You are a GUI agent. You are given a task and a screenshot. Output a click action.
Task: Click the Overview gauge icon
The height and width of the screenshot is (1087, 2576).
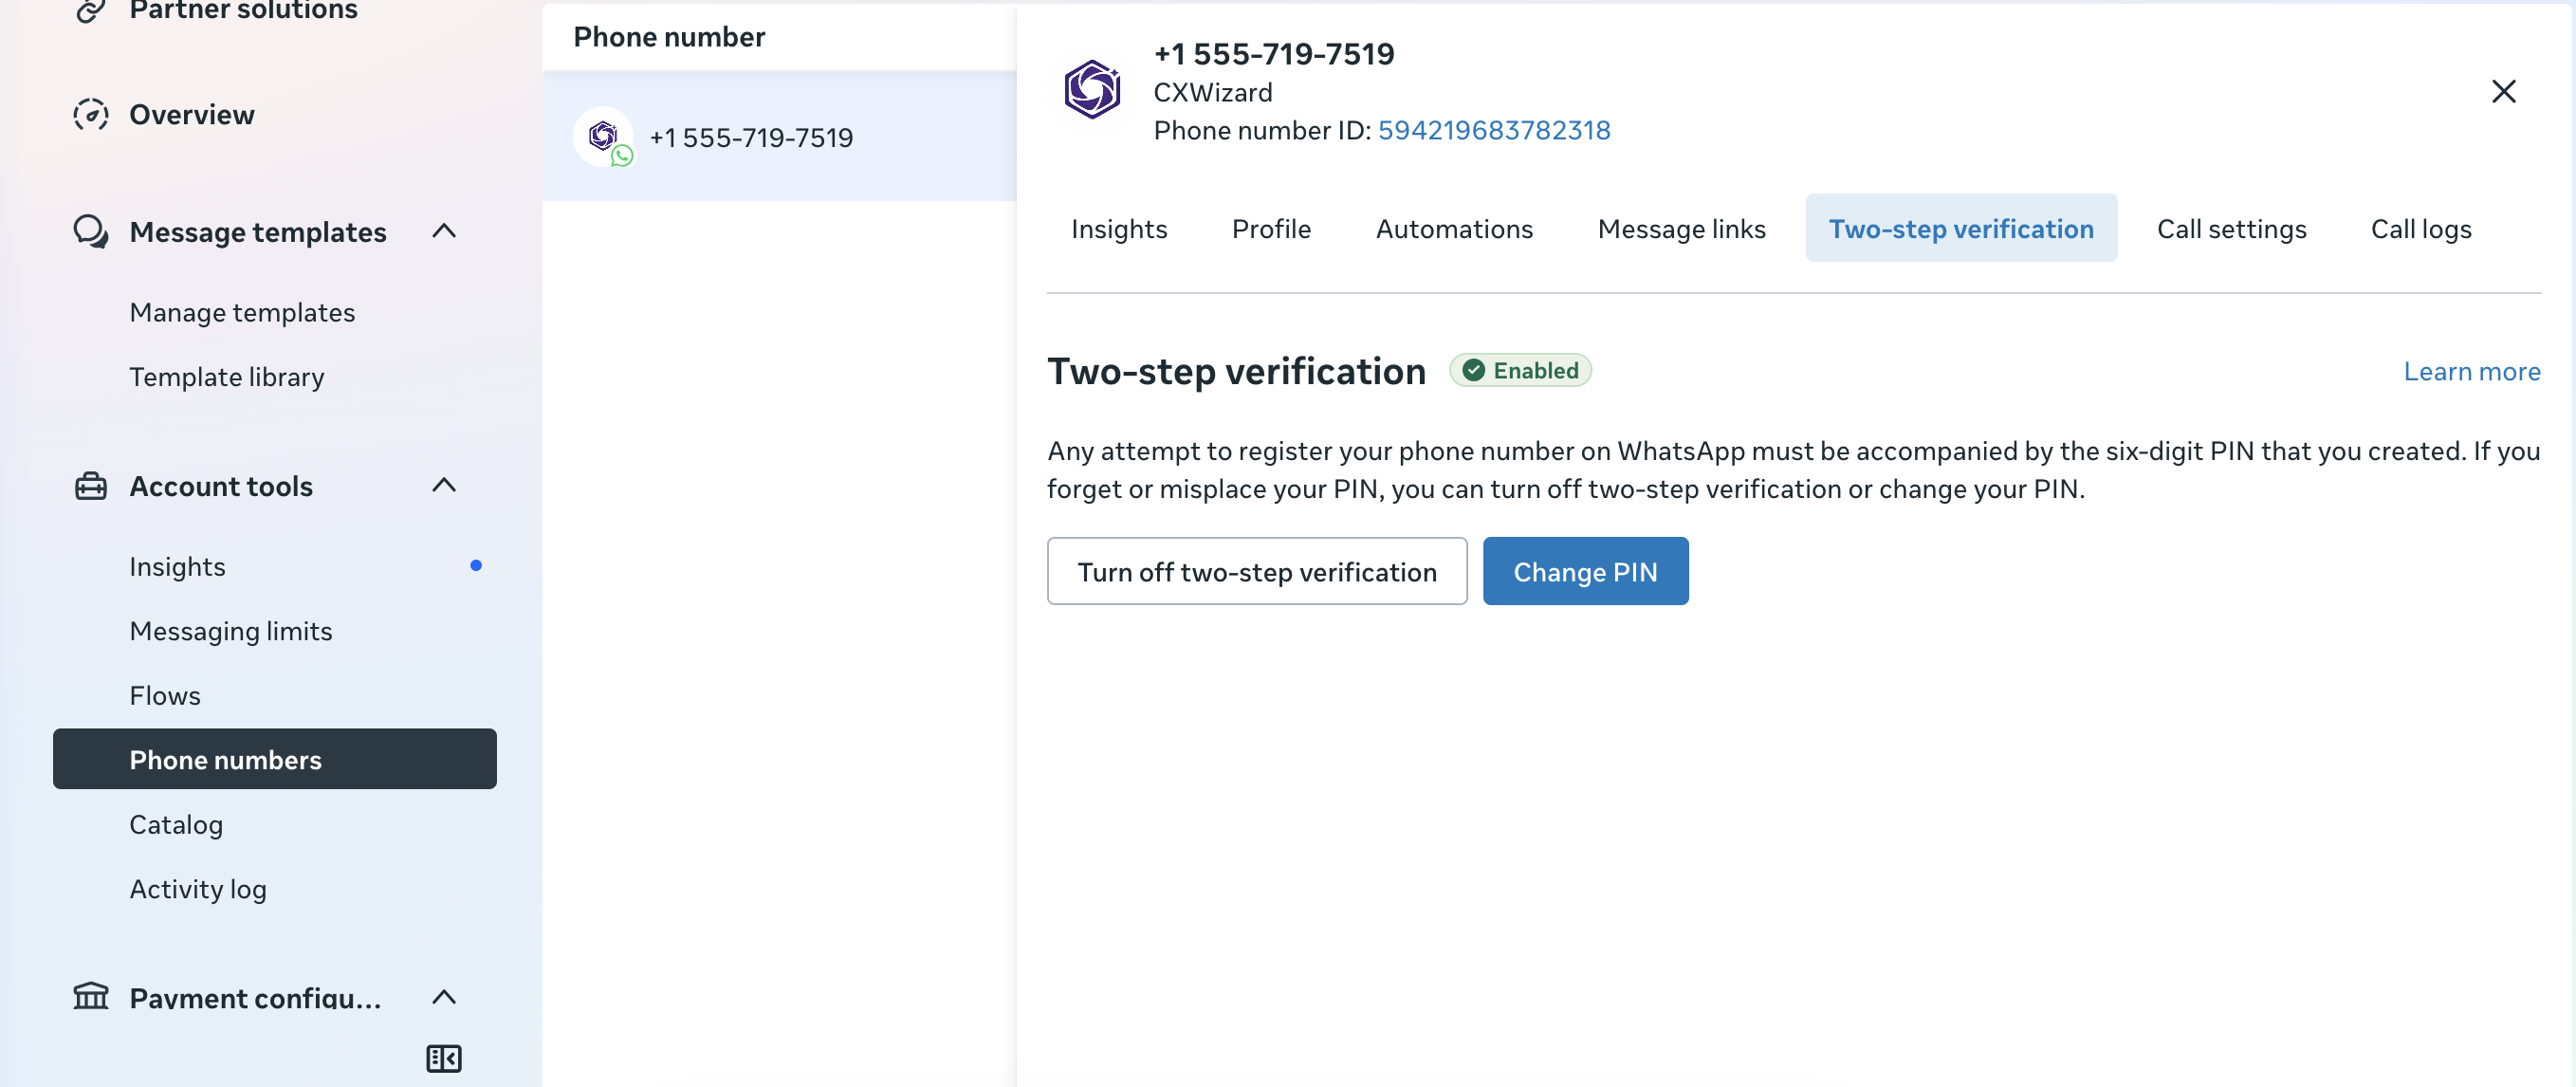pos(91,115)
